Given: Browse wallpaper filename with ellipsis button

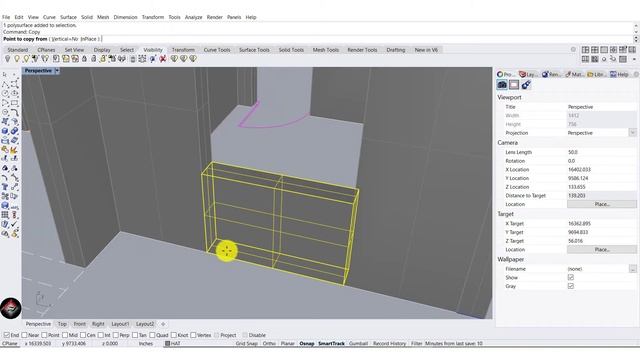Looking at the screenshot, I should (632, 269).
